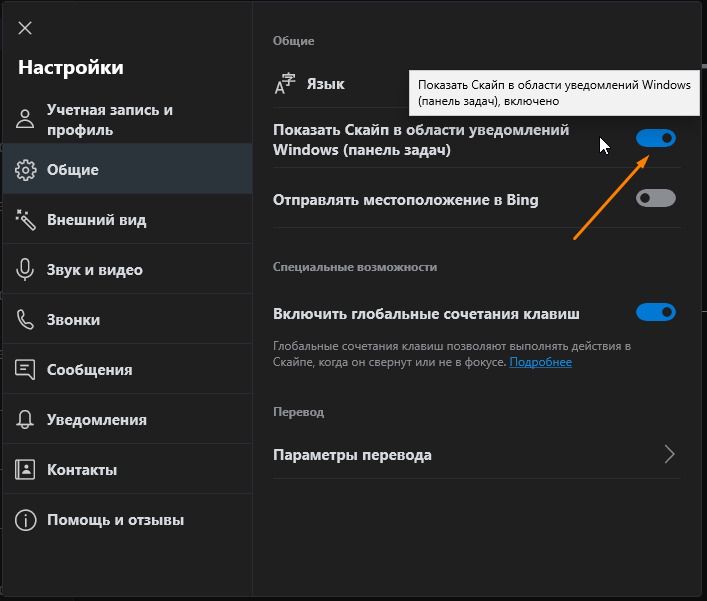Open the Подробнее link about global hotkeys

tap(540, 362)
